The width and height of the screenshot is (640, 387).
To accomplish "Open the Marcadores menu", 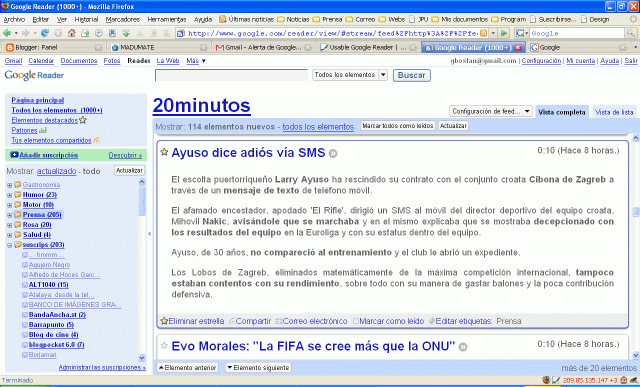I will pyautogui.click(x=122, y=19).
